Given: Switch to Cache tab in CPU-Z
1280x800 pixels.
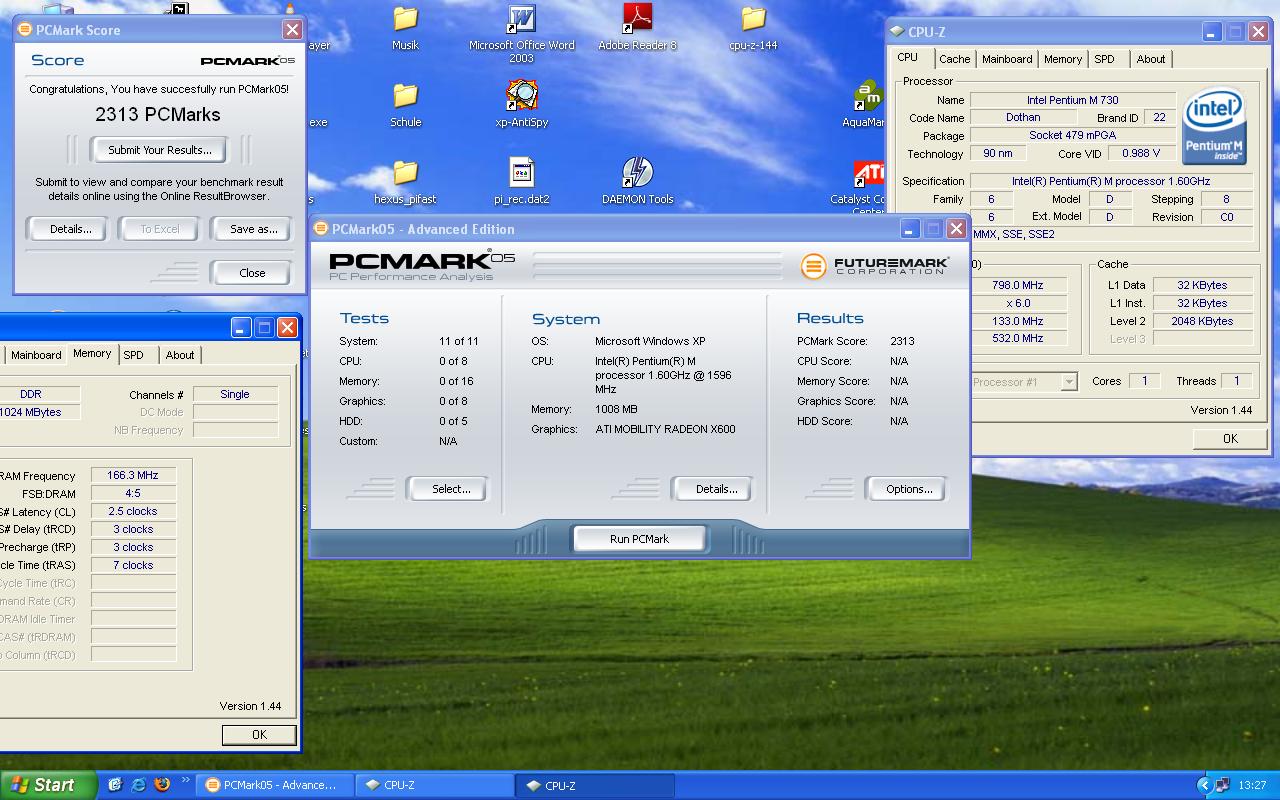Looking at the screenshot, I should 955,59.
